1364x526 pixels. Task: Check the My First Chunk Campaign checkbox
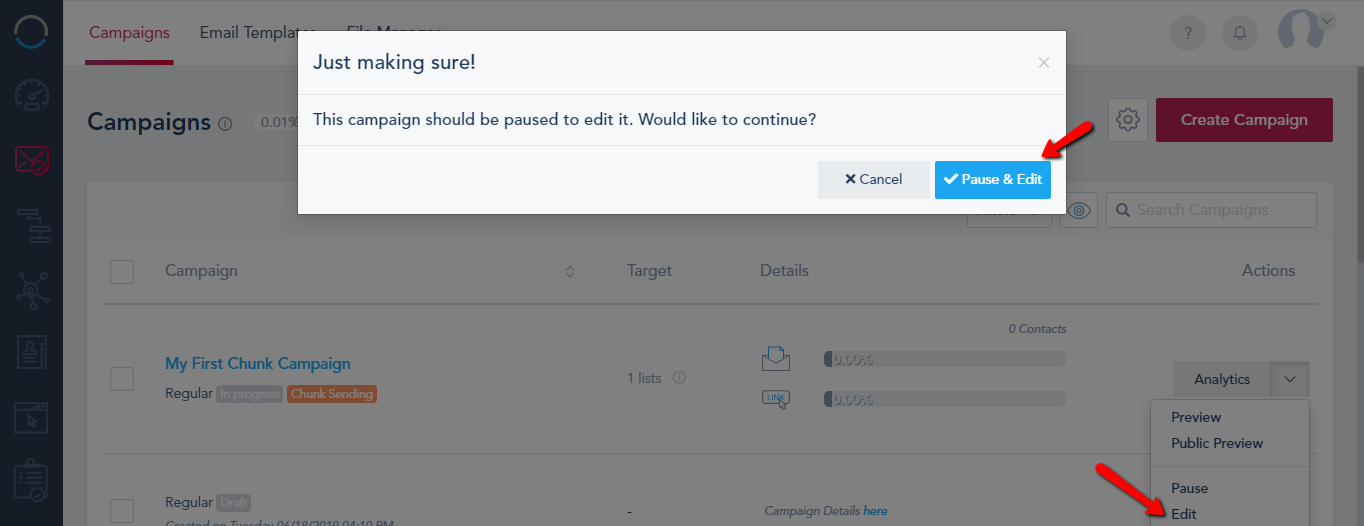(x=122, y=379)
